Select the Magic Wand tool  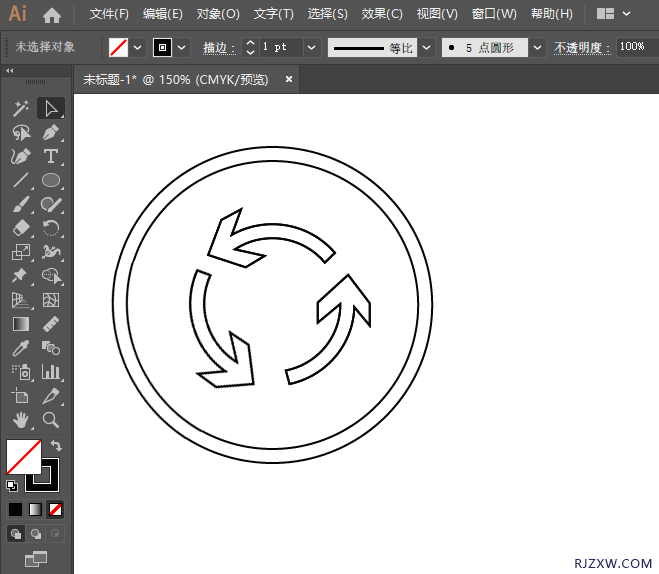(x=20, y=109)
